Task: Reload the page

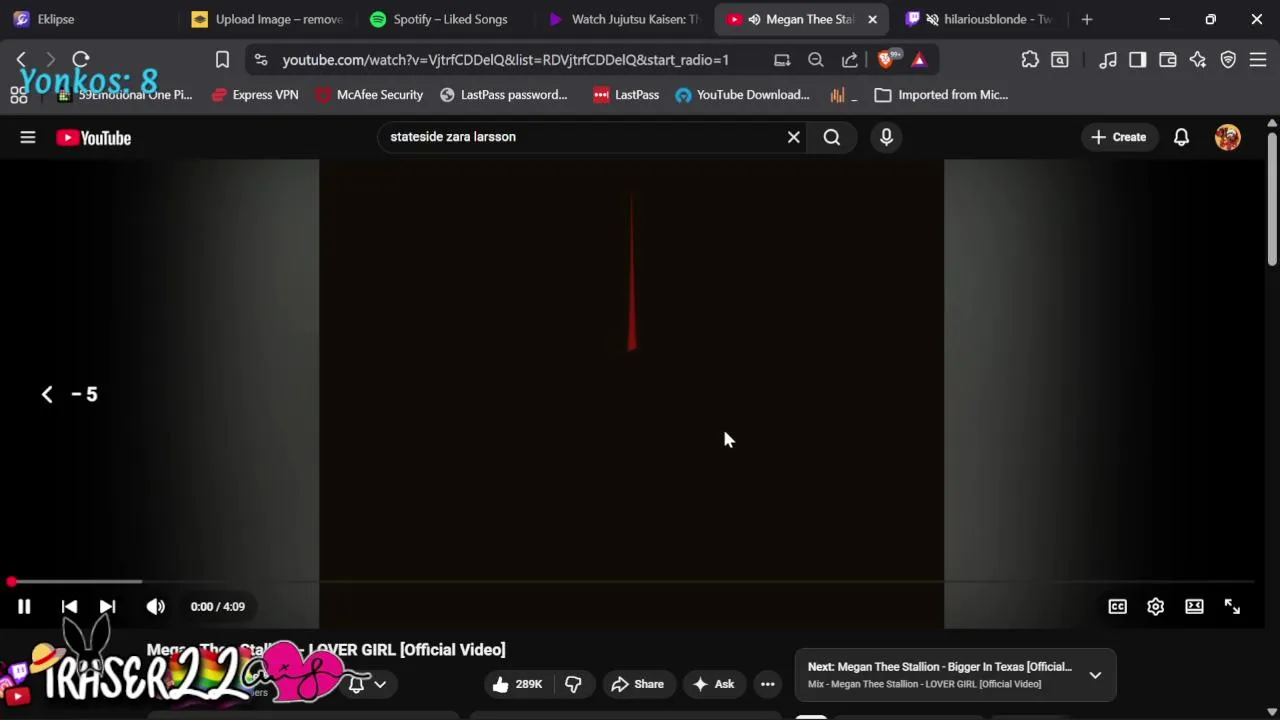Action: (81, 60)
